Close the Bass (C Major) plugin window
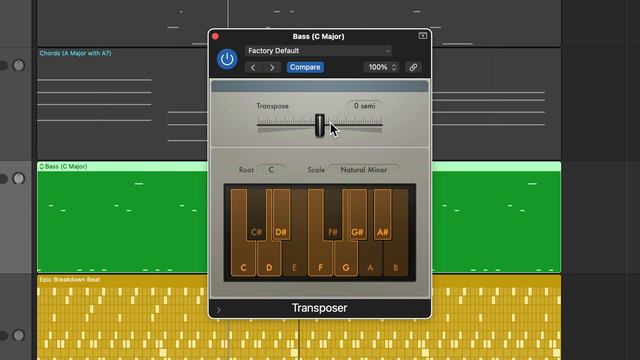Screen dimensions: 640x360 point(215,36)
